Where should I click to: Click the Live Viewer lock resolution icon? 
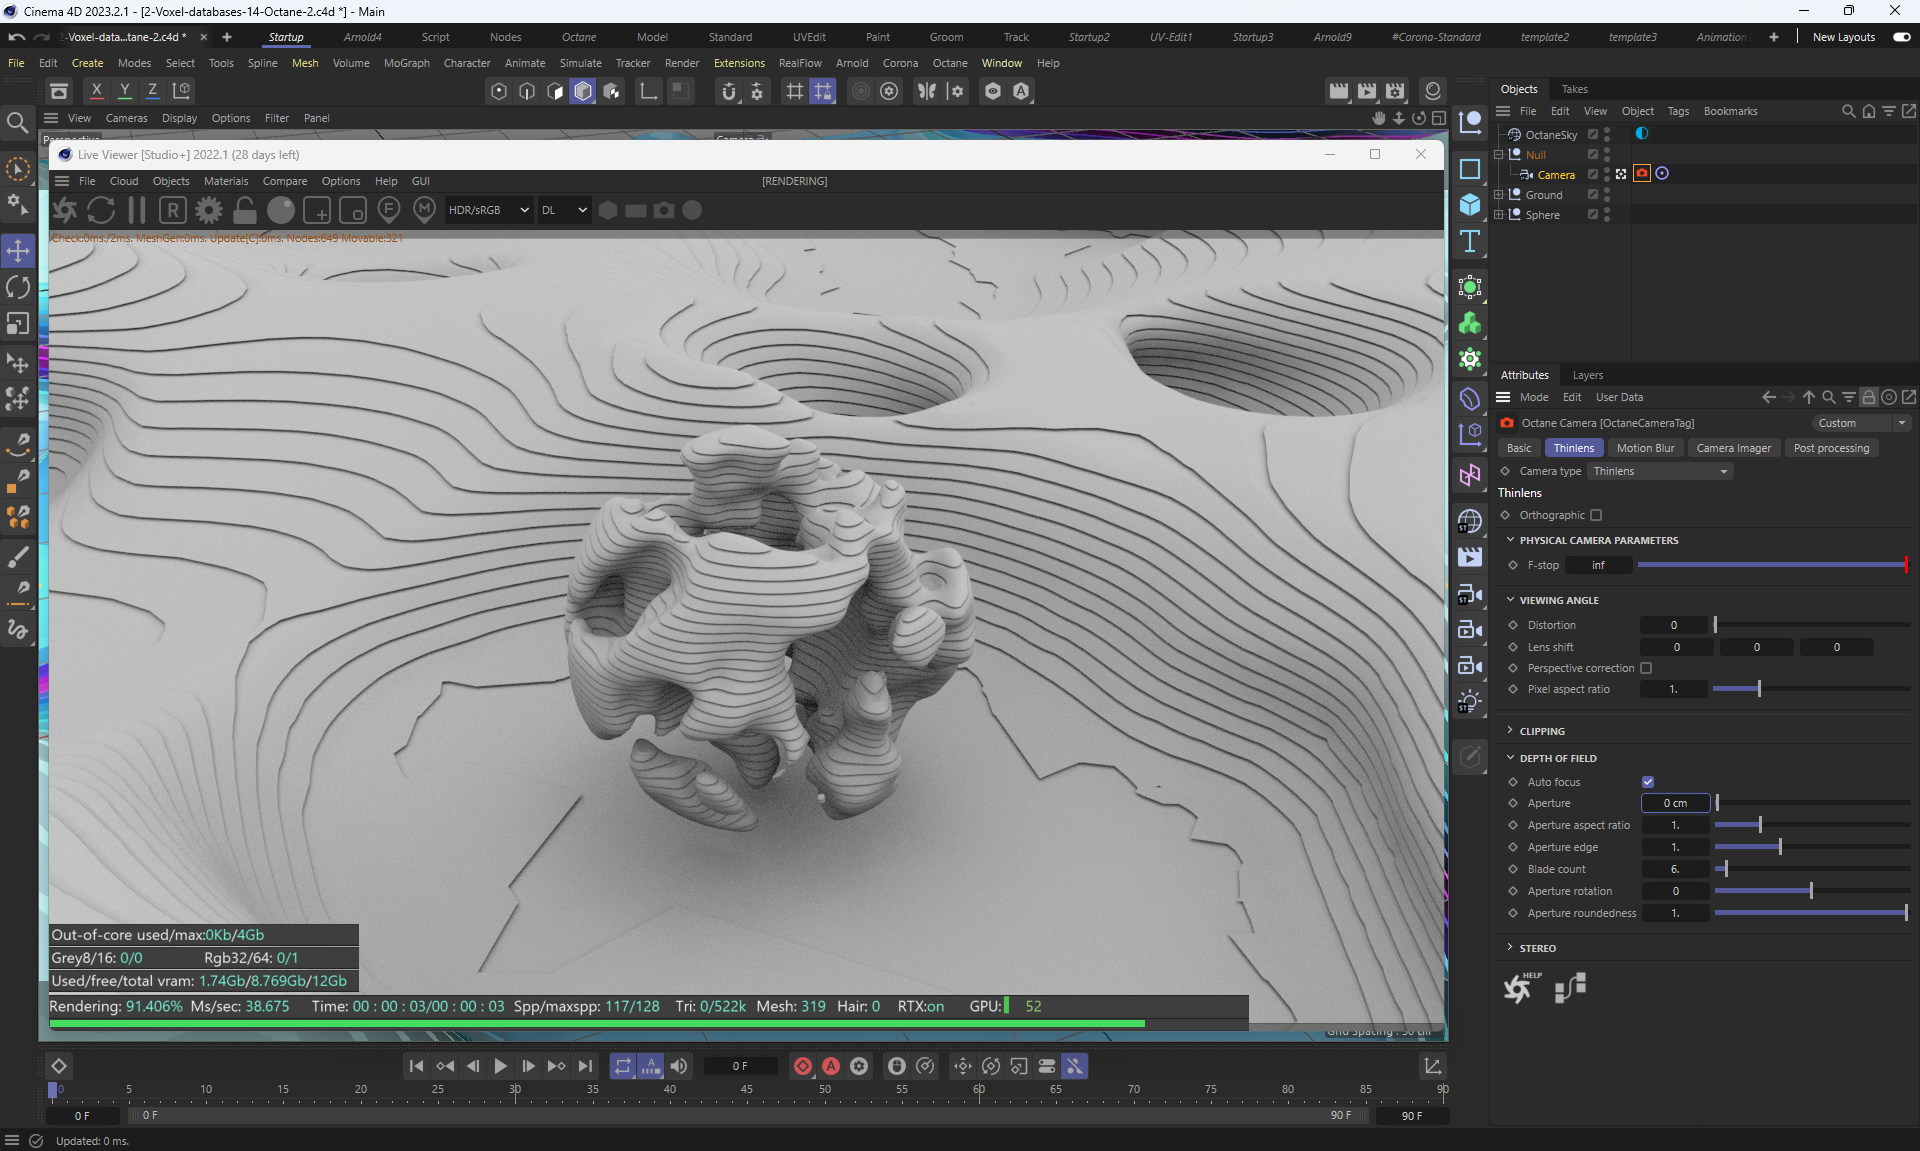point(245,210)
